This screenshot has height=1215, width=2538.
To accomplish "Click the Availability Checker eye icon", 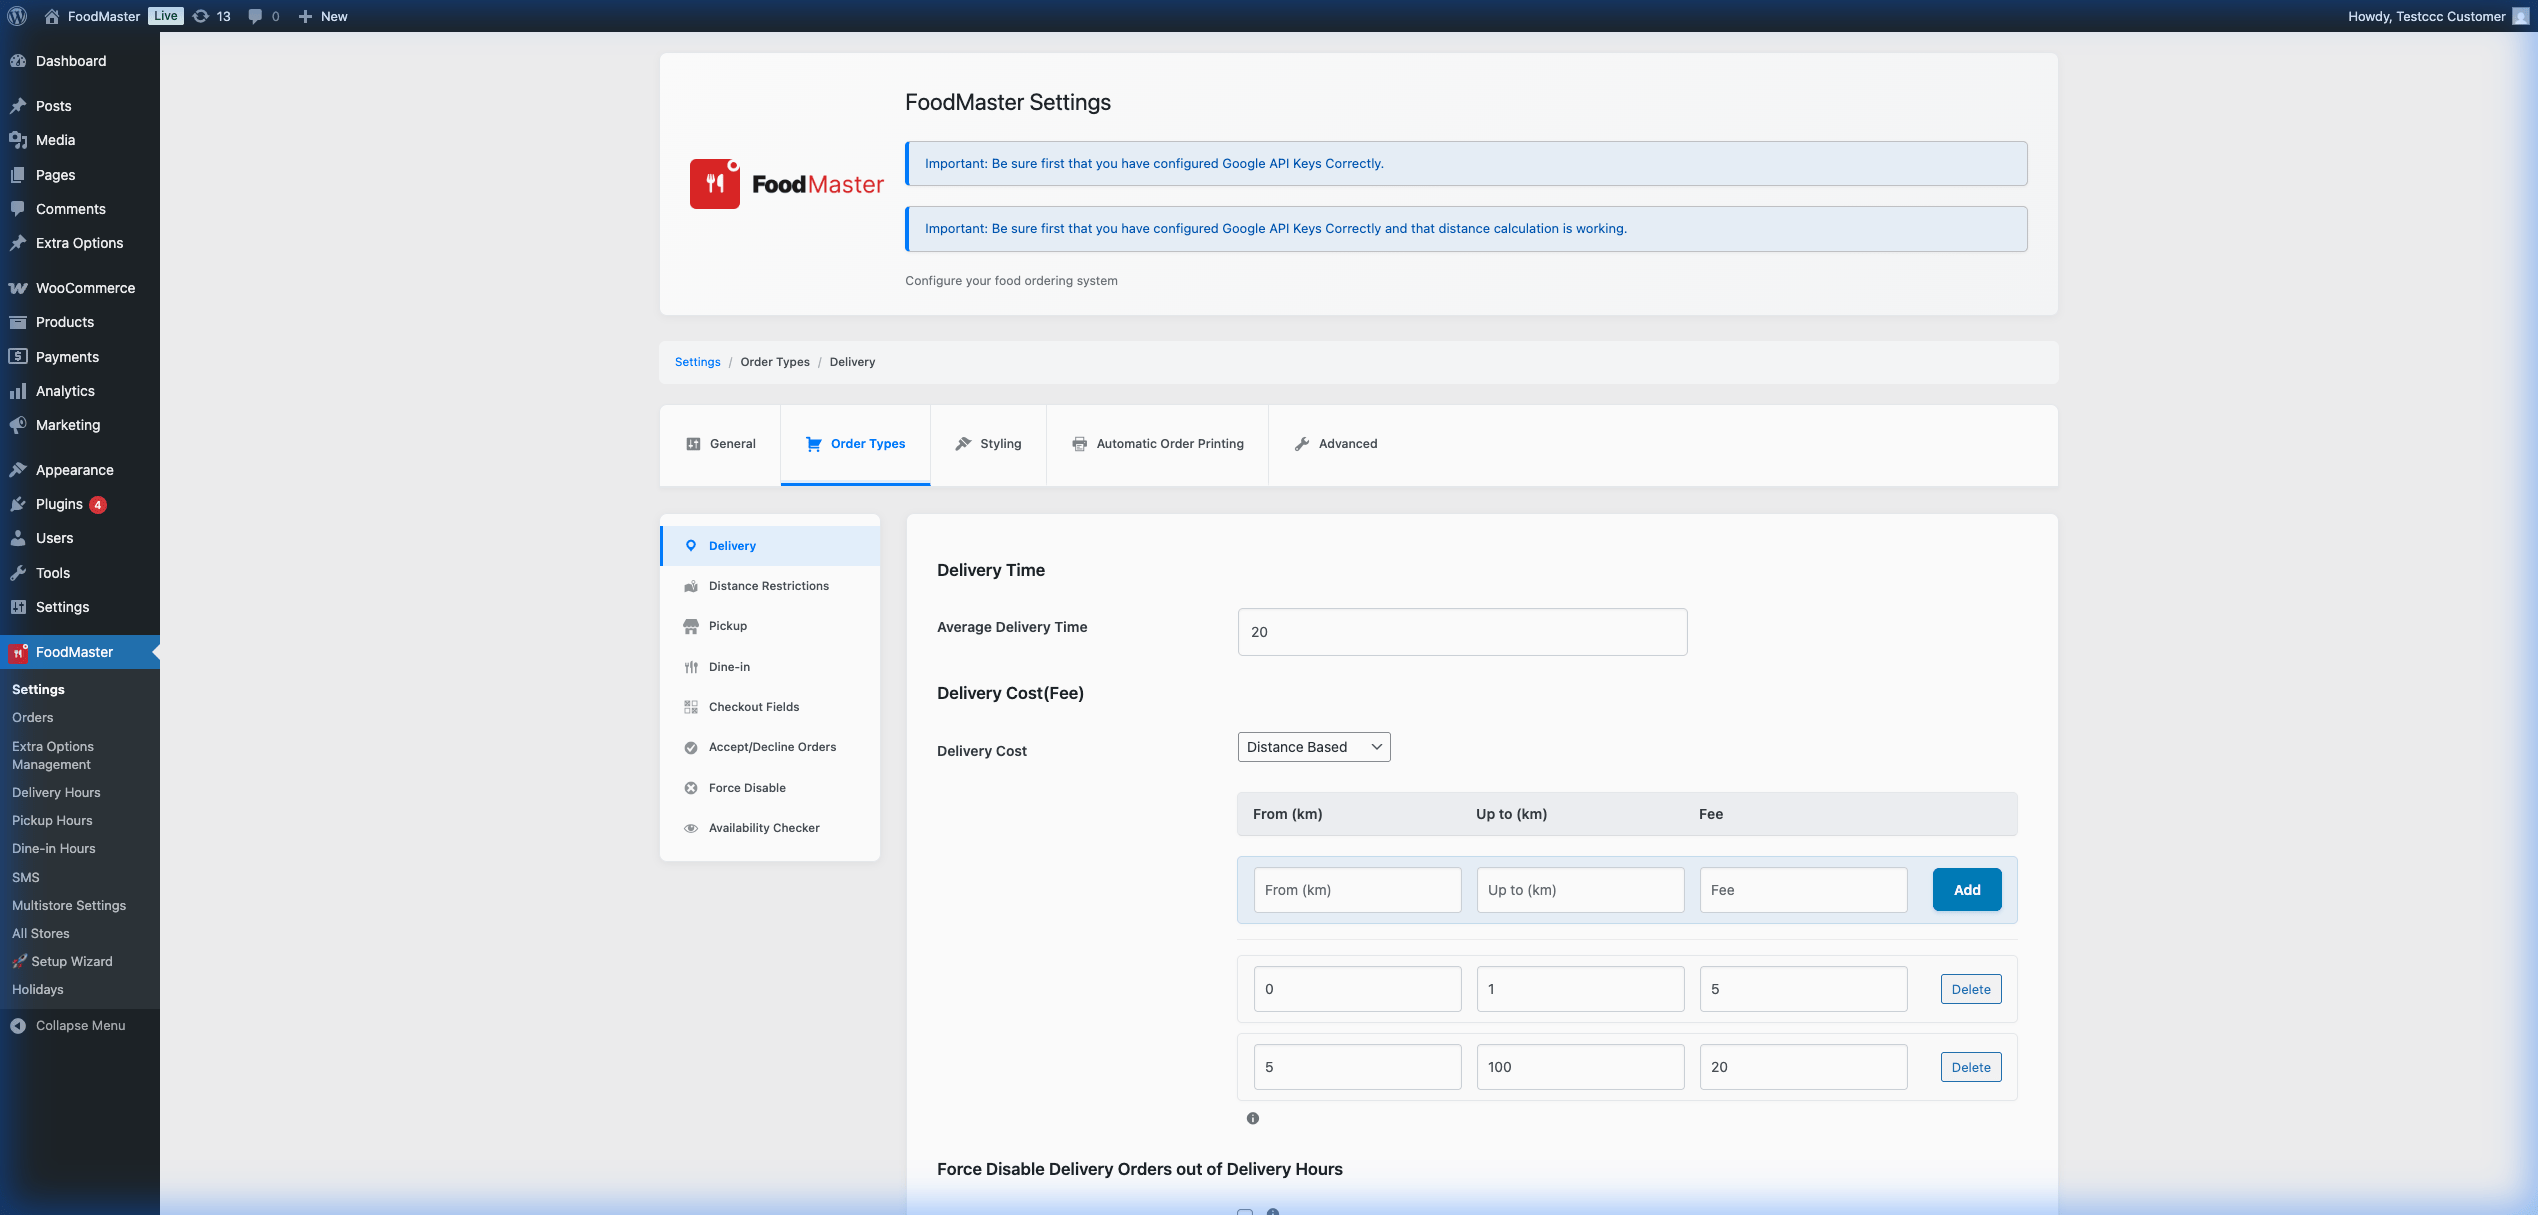I will click(691, 828).
